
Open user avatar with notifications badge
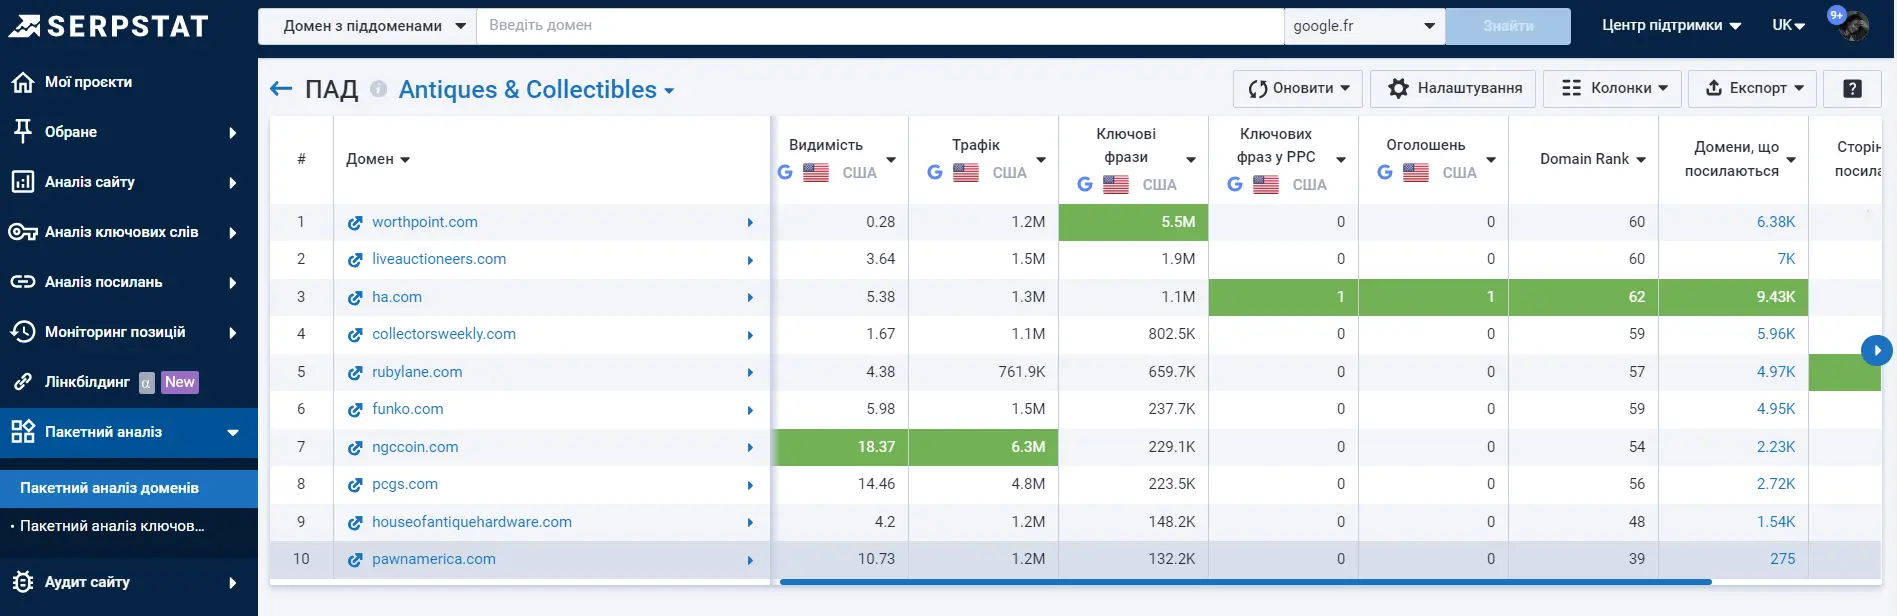tap(1850, 24)
